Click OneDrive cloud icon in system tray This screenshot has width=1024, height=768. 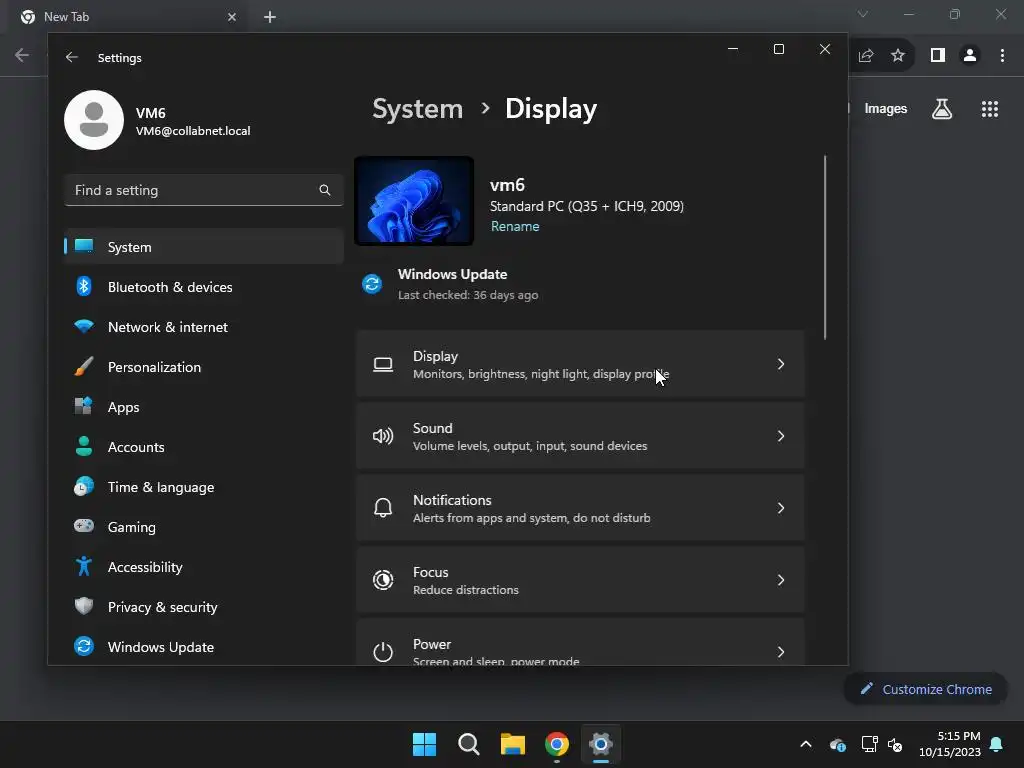point(838,744)
